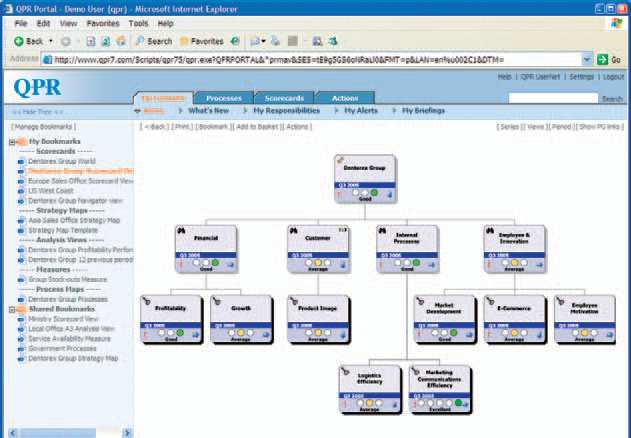Click the History icon next to Favorites
The image size is (631, 438).
click(235, 41)
